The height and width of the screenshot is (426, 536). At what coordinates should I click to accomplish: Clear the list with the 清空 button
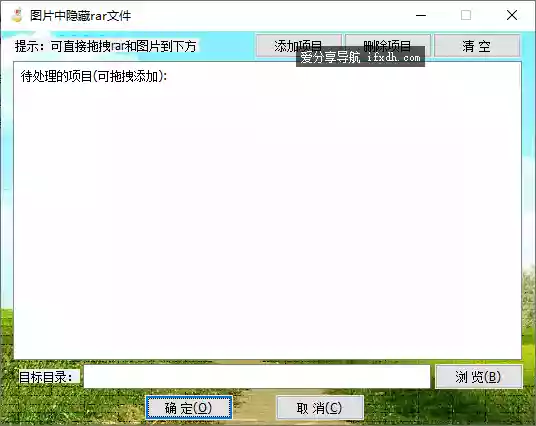pyautogui.click(x=477, y=45)
